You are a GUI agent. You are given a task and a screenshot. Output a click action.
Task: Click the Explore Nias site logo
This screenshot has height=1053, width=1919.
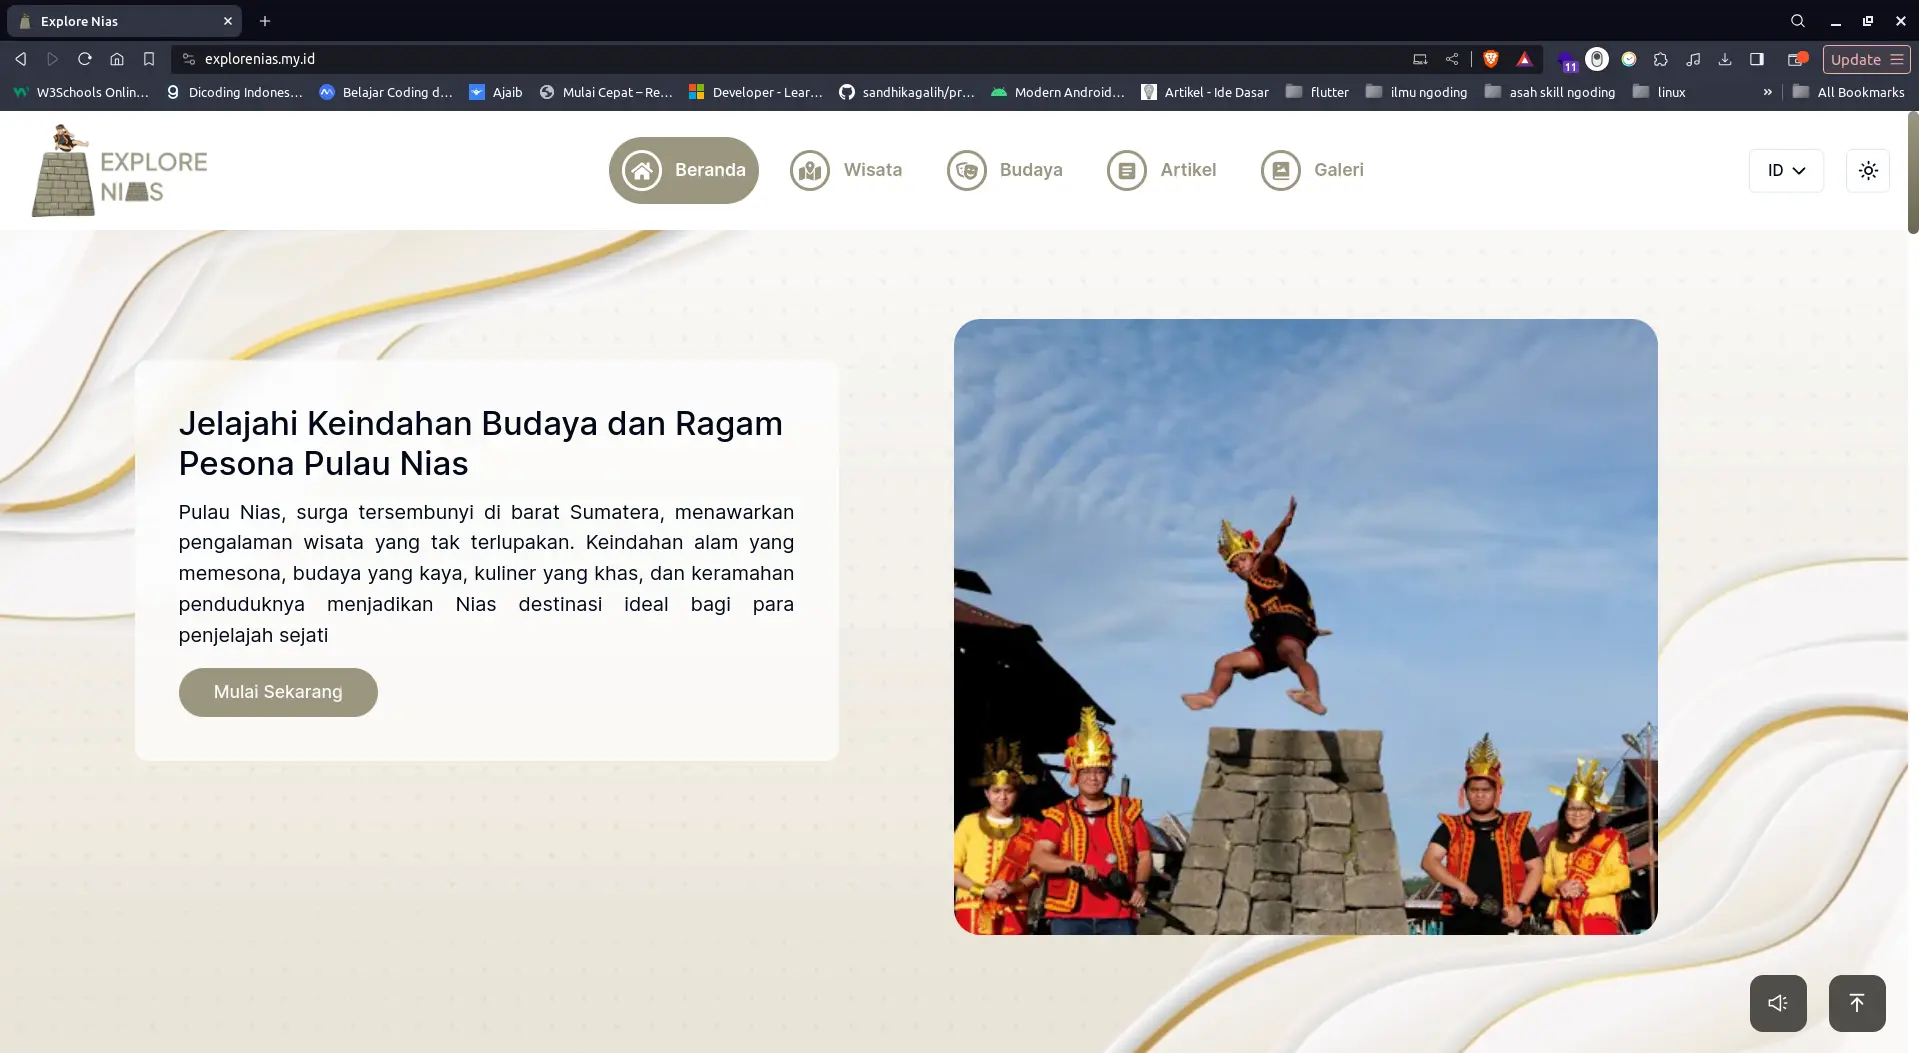tap(117, 170)
